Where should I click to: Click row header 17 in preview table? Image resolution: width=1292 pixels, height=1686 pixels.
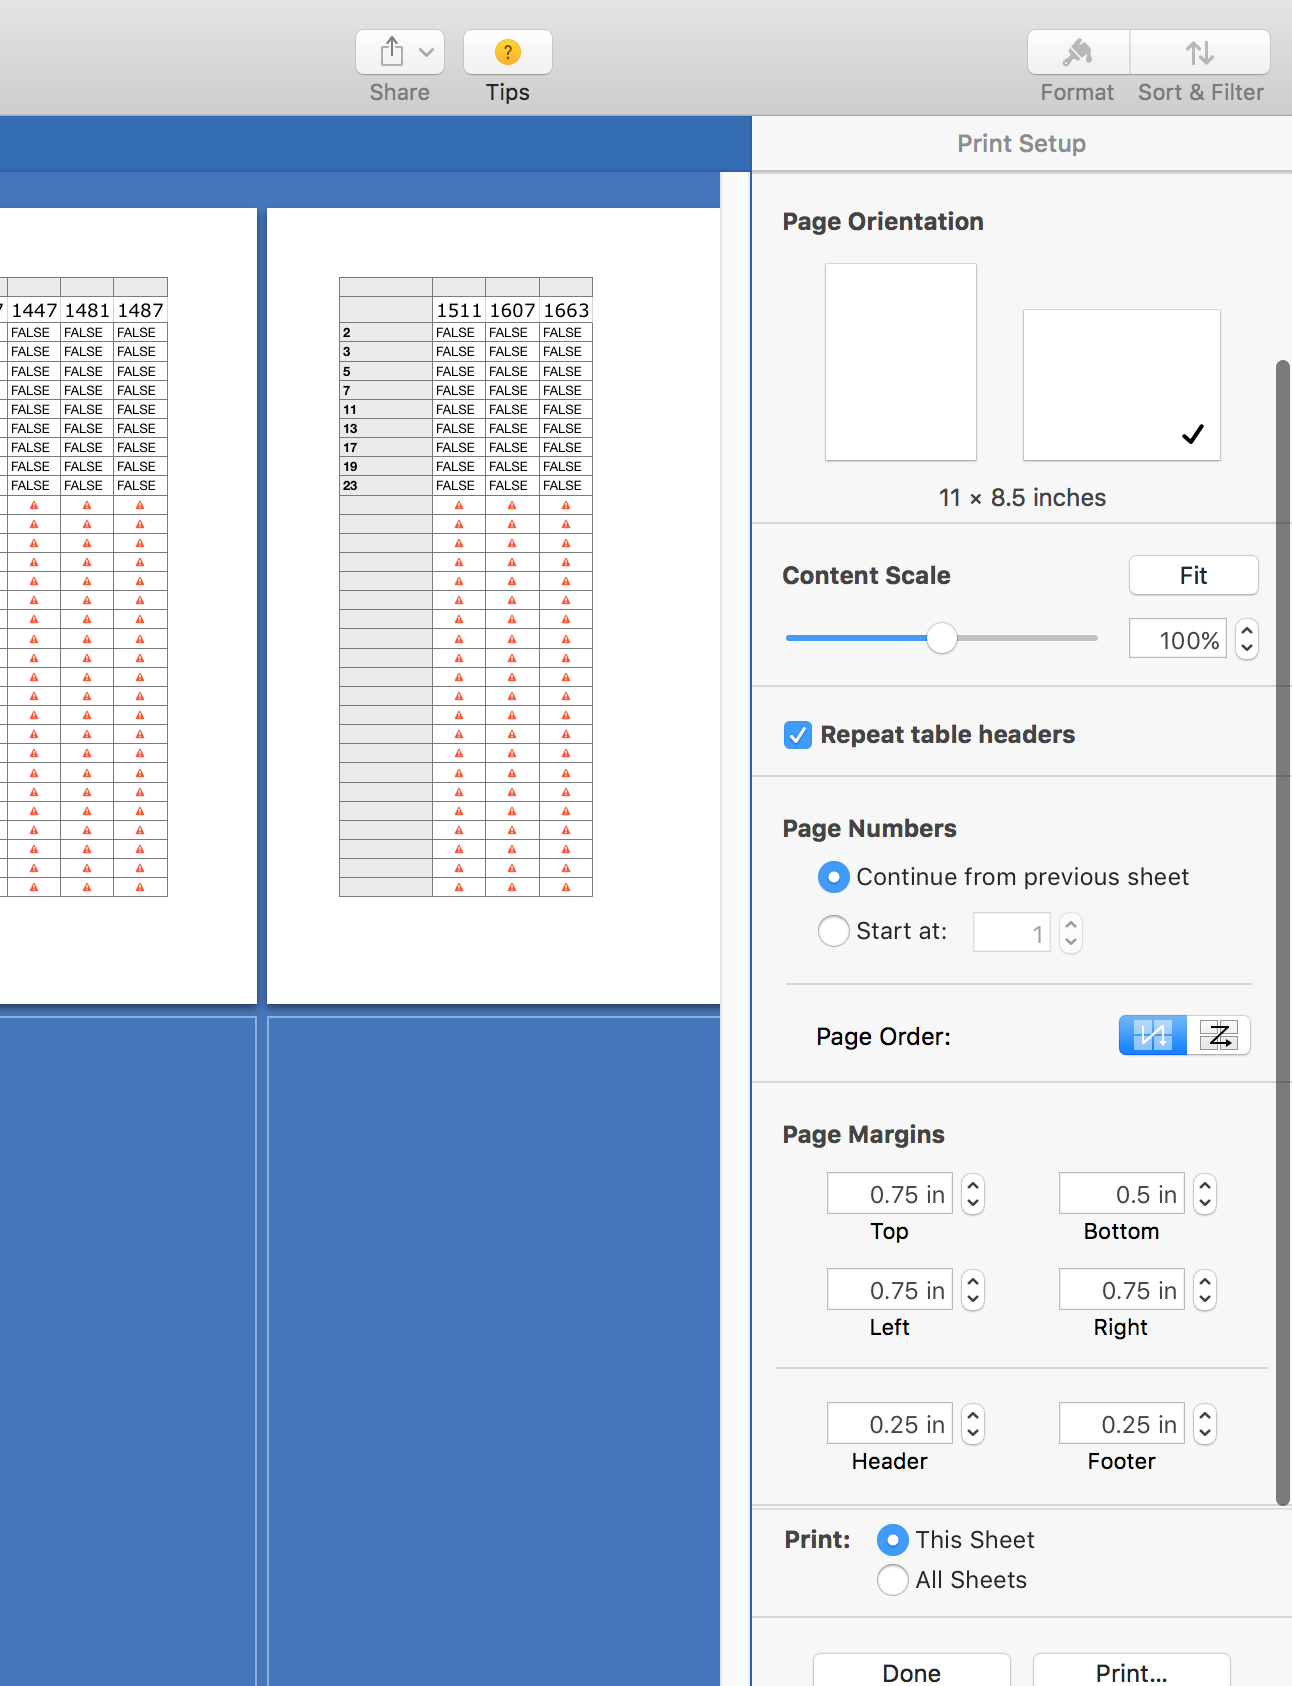coord(386,448)
